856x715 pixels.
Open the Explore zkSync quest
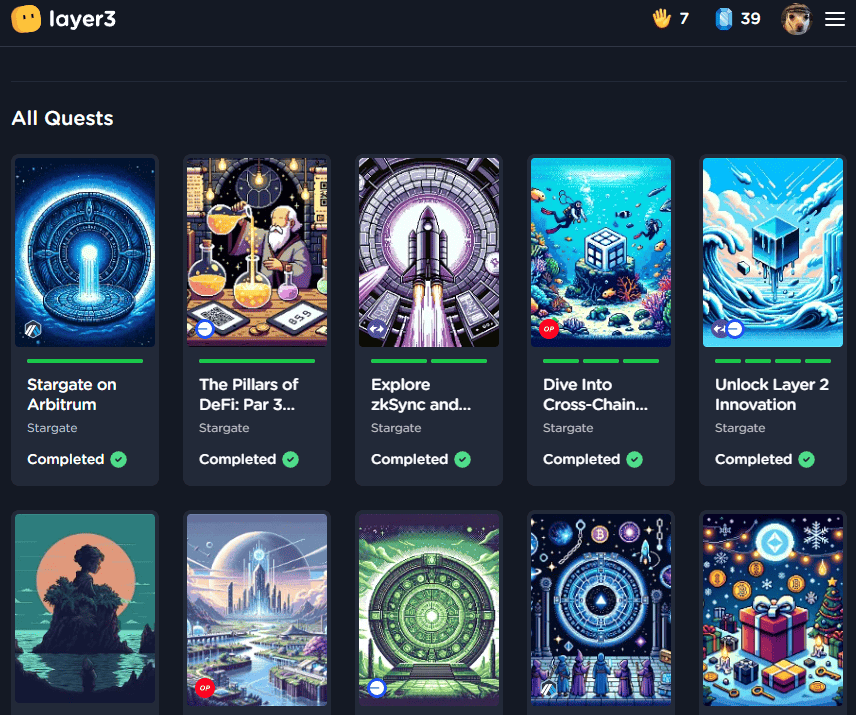(x=421, y=394)
